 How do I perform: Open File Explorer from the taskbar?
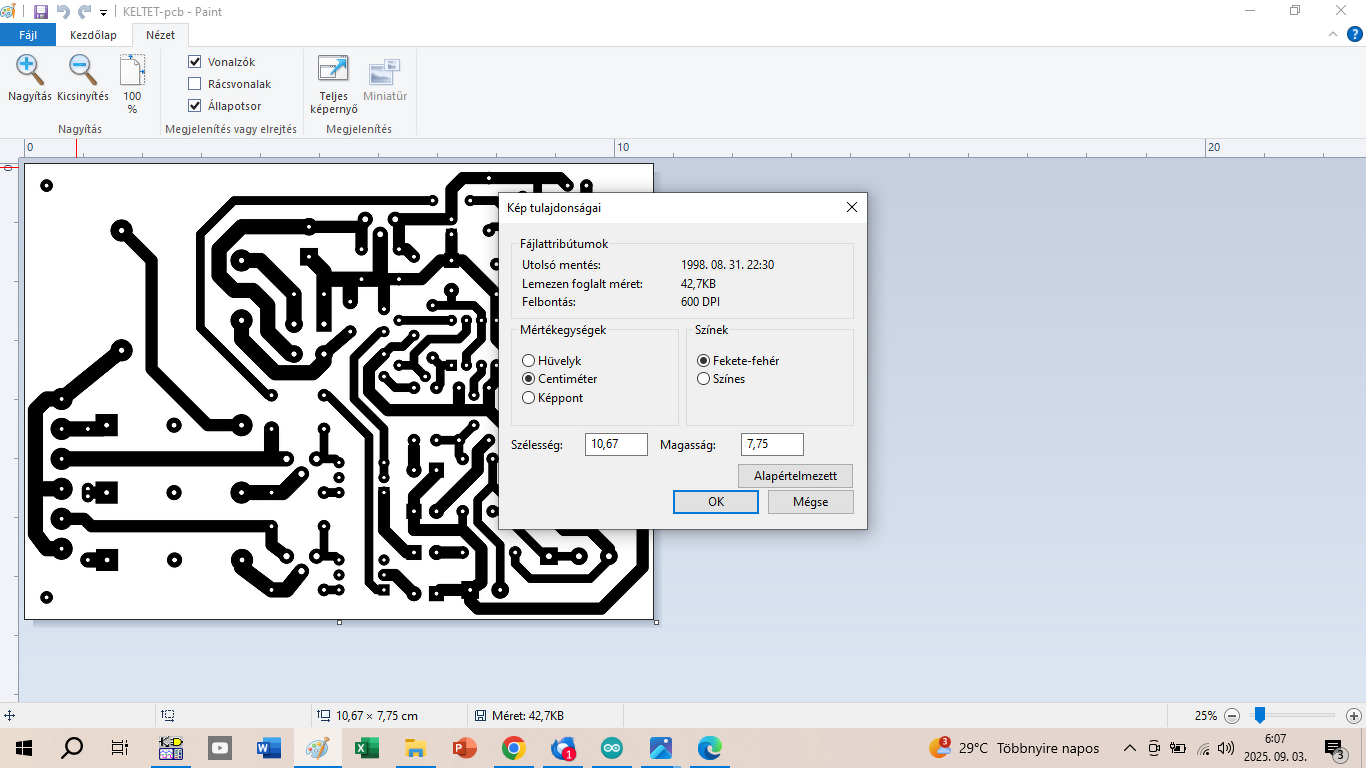tap(416, 747)
